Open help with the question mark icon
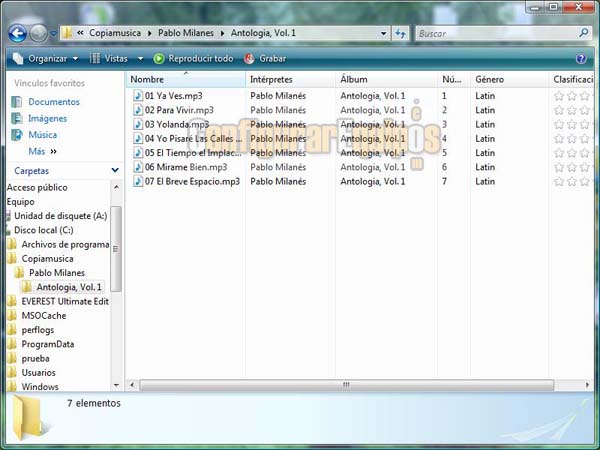The width and height of the screenshot is (600, 450). coord(581,59)
